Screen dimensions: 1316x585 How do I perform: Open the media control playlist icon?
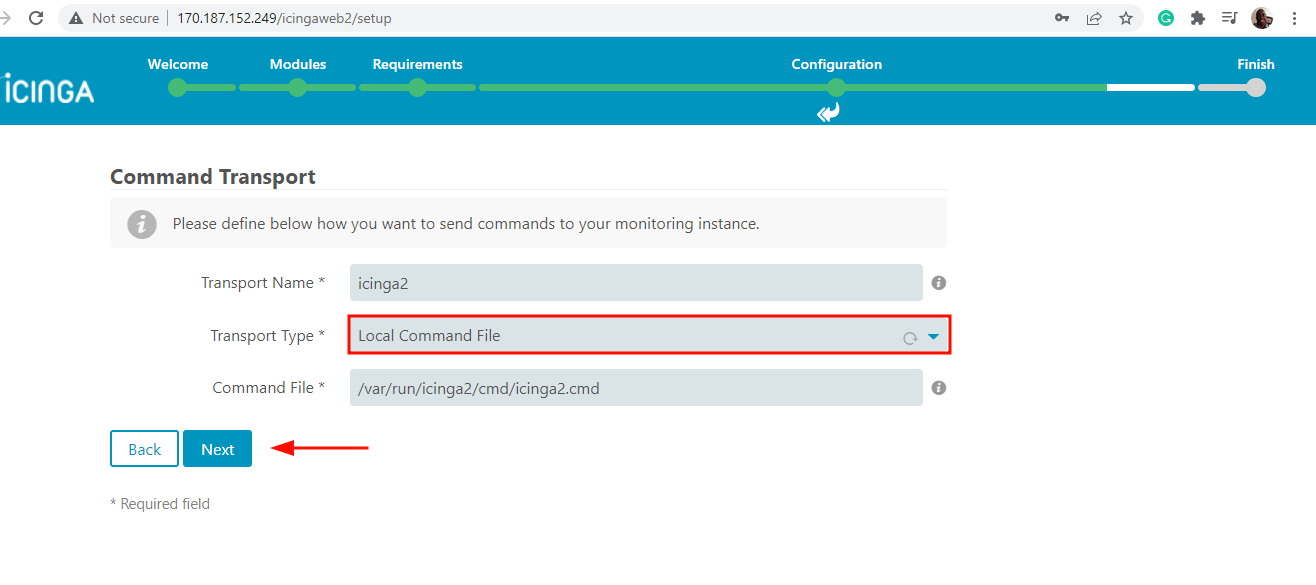pos(1230,18)
